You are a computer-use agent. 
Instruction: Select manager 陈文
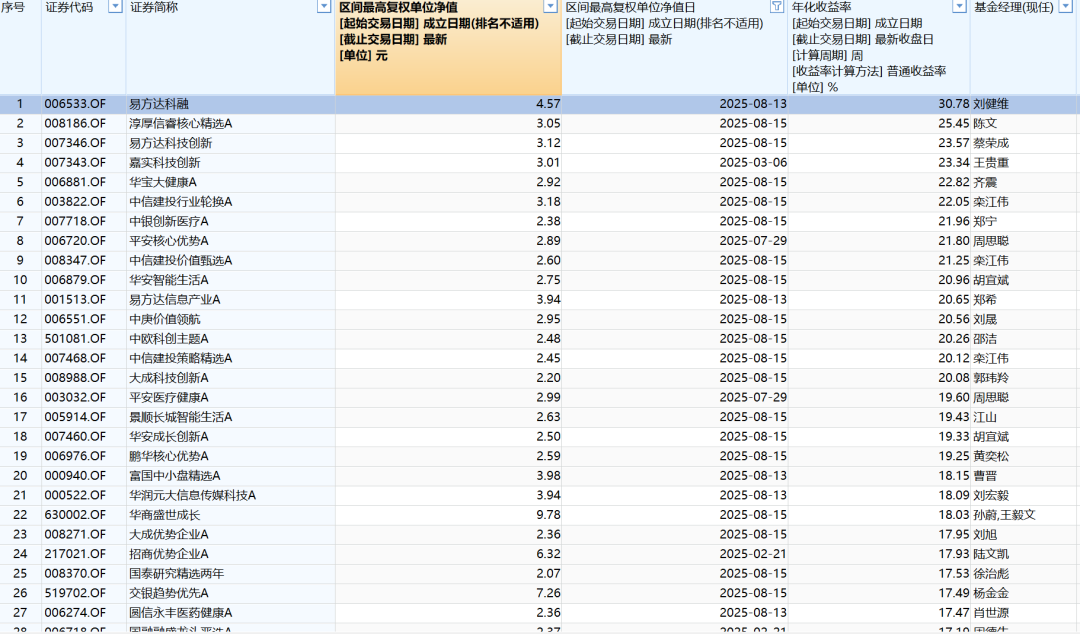tap(985, 123)
